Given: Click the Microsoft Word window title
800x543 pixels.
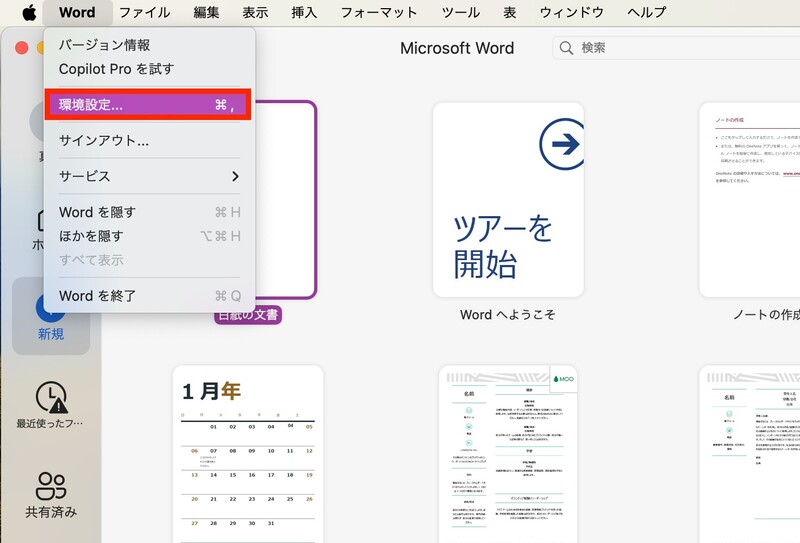Looking at the screenshot, I should tap(457, 48).
